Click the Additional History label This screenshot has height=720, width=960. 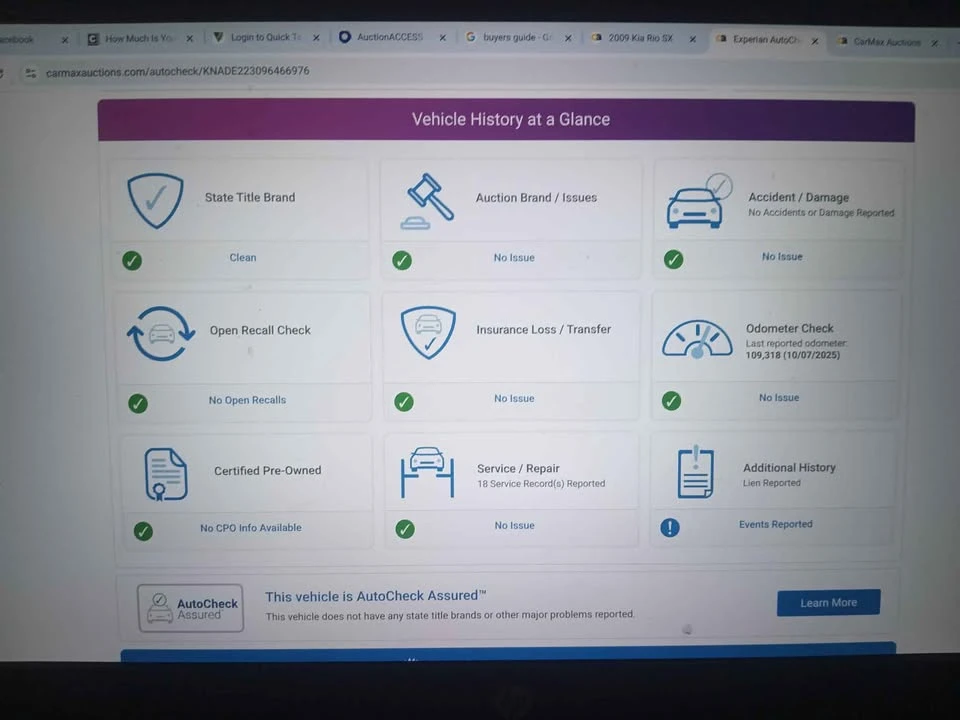789,468
